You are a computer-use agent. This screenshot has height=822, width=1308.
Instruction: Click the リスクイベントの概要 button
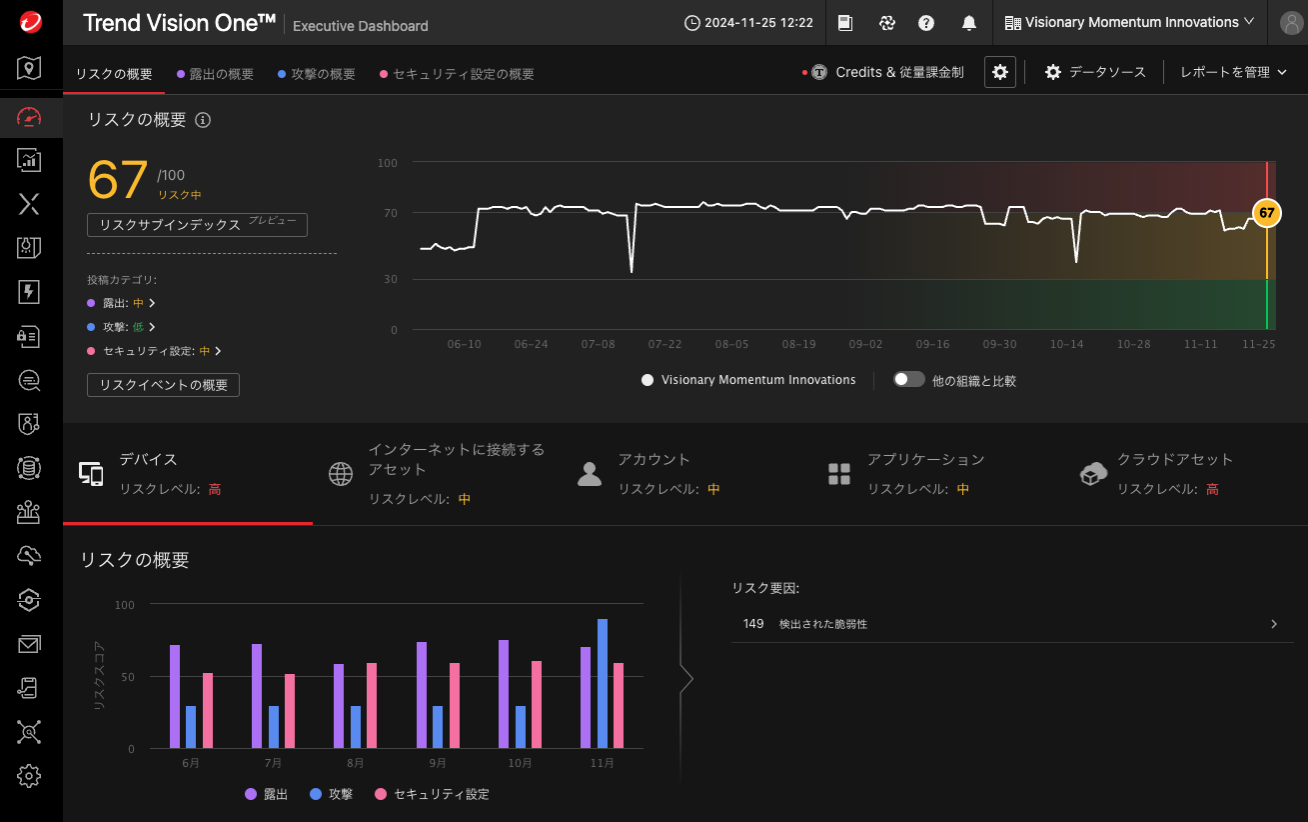point(163,385)
